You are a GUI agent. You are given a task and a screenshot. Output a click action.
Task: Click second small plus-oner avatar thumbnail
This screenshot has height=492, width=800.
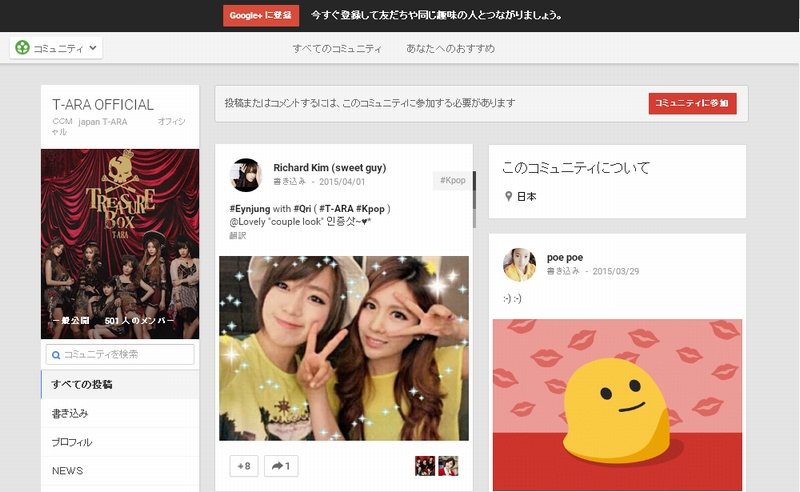448,466
